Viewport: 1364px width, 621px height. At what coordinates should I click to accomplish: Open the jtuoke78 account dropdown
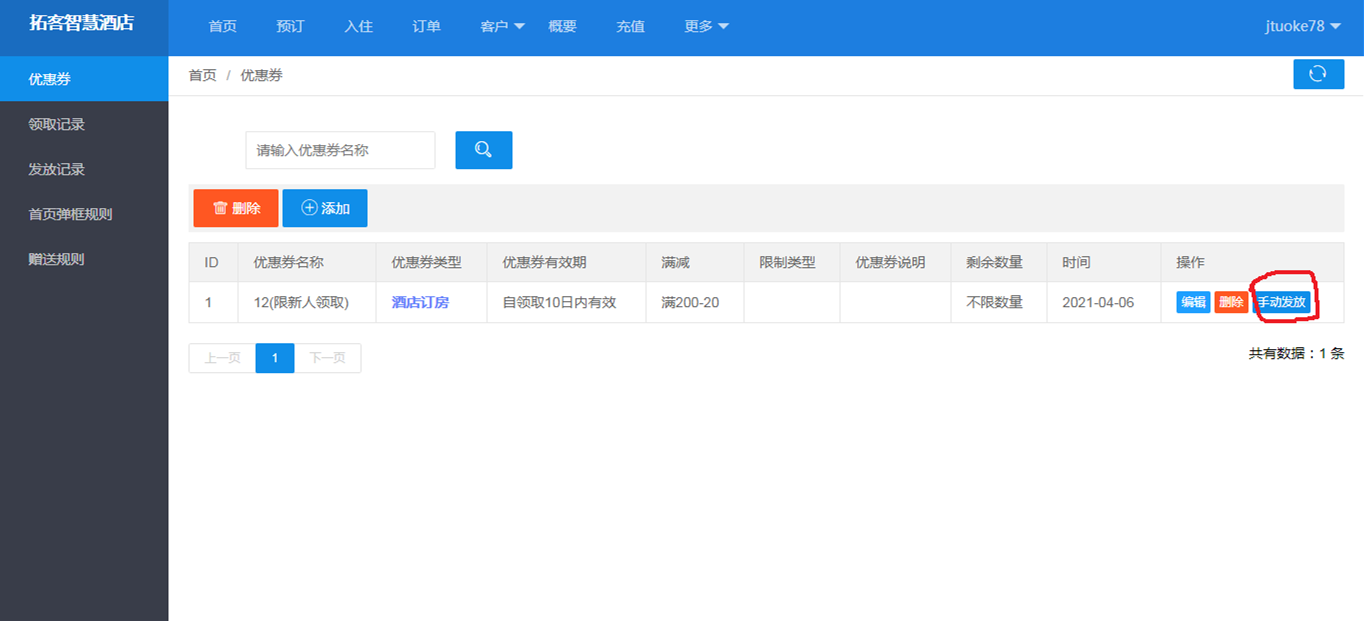pos(1303,27)
